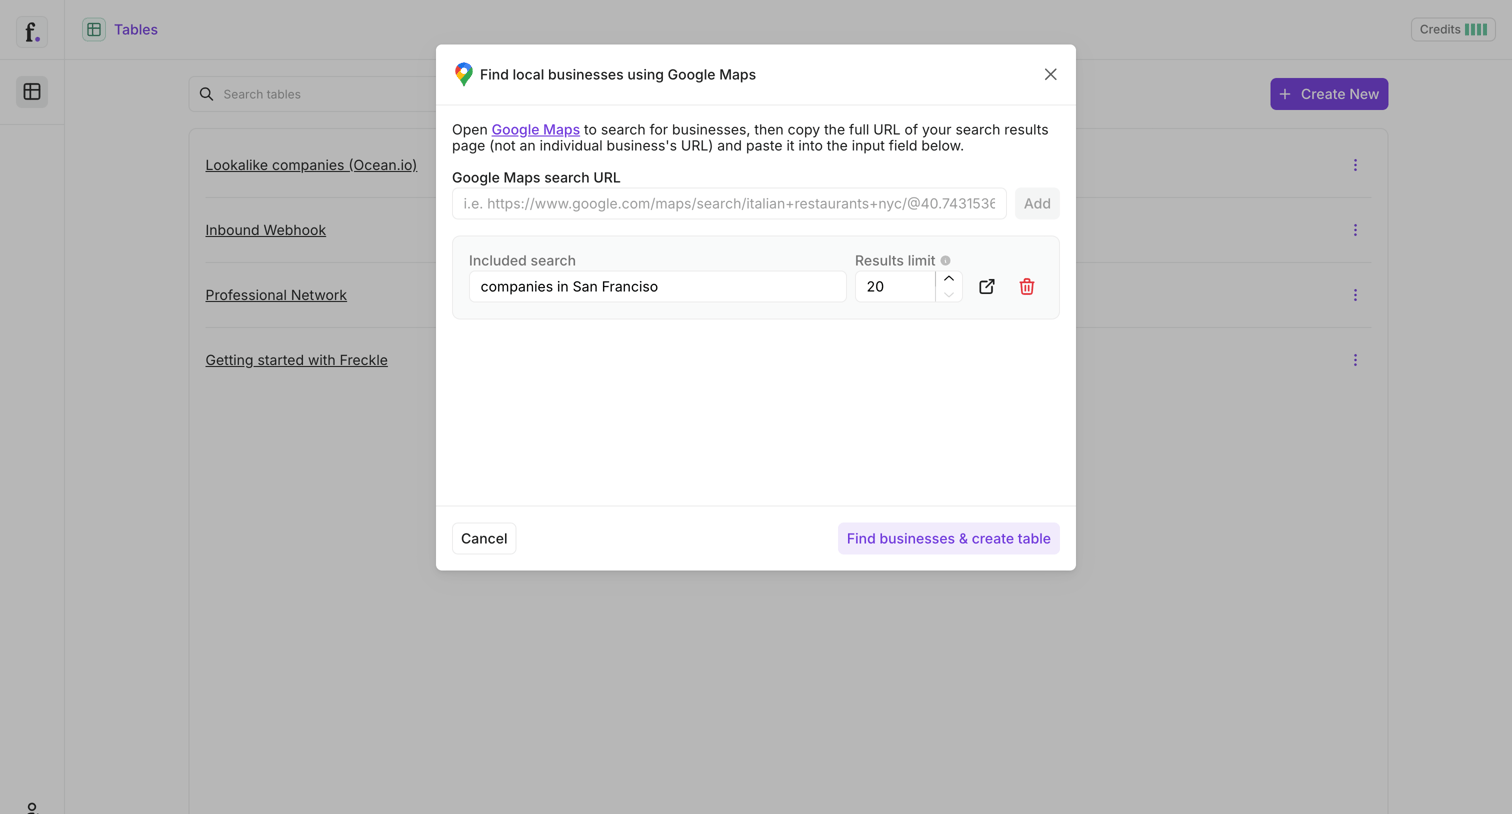Click the Add button next to URL field

[1037, 203]
